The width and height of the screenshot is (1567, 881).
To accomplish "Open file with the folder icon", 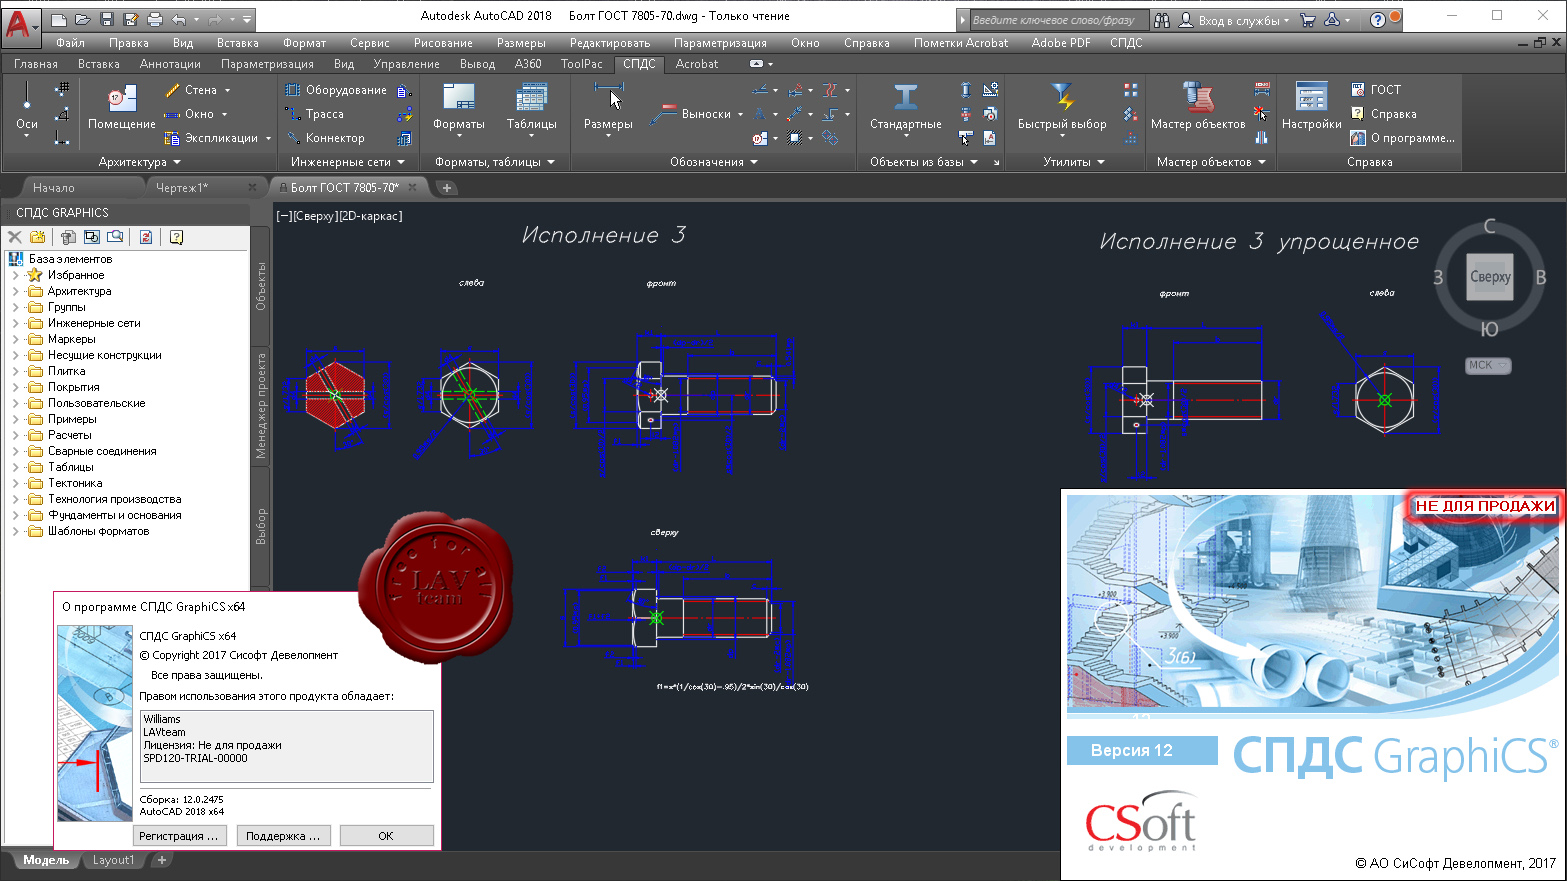I will click(x=82, y=19).
